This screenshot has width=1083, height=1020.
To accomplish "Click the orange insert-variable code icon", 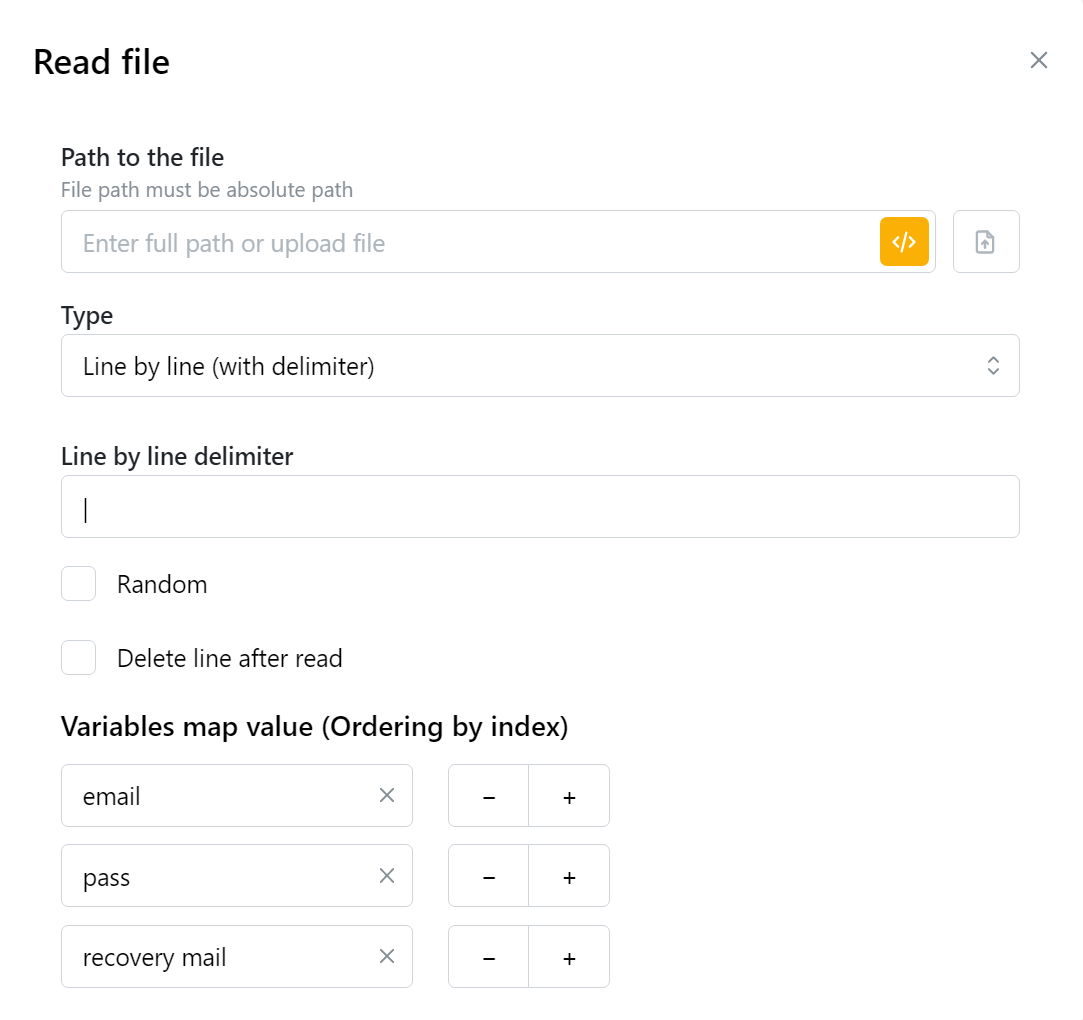I will coord(904,242).
